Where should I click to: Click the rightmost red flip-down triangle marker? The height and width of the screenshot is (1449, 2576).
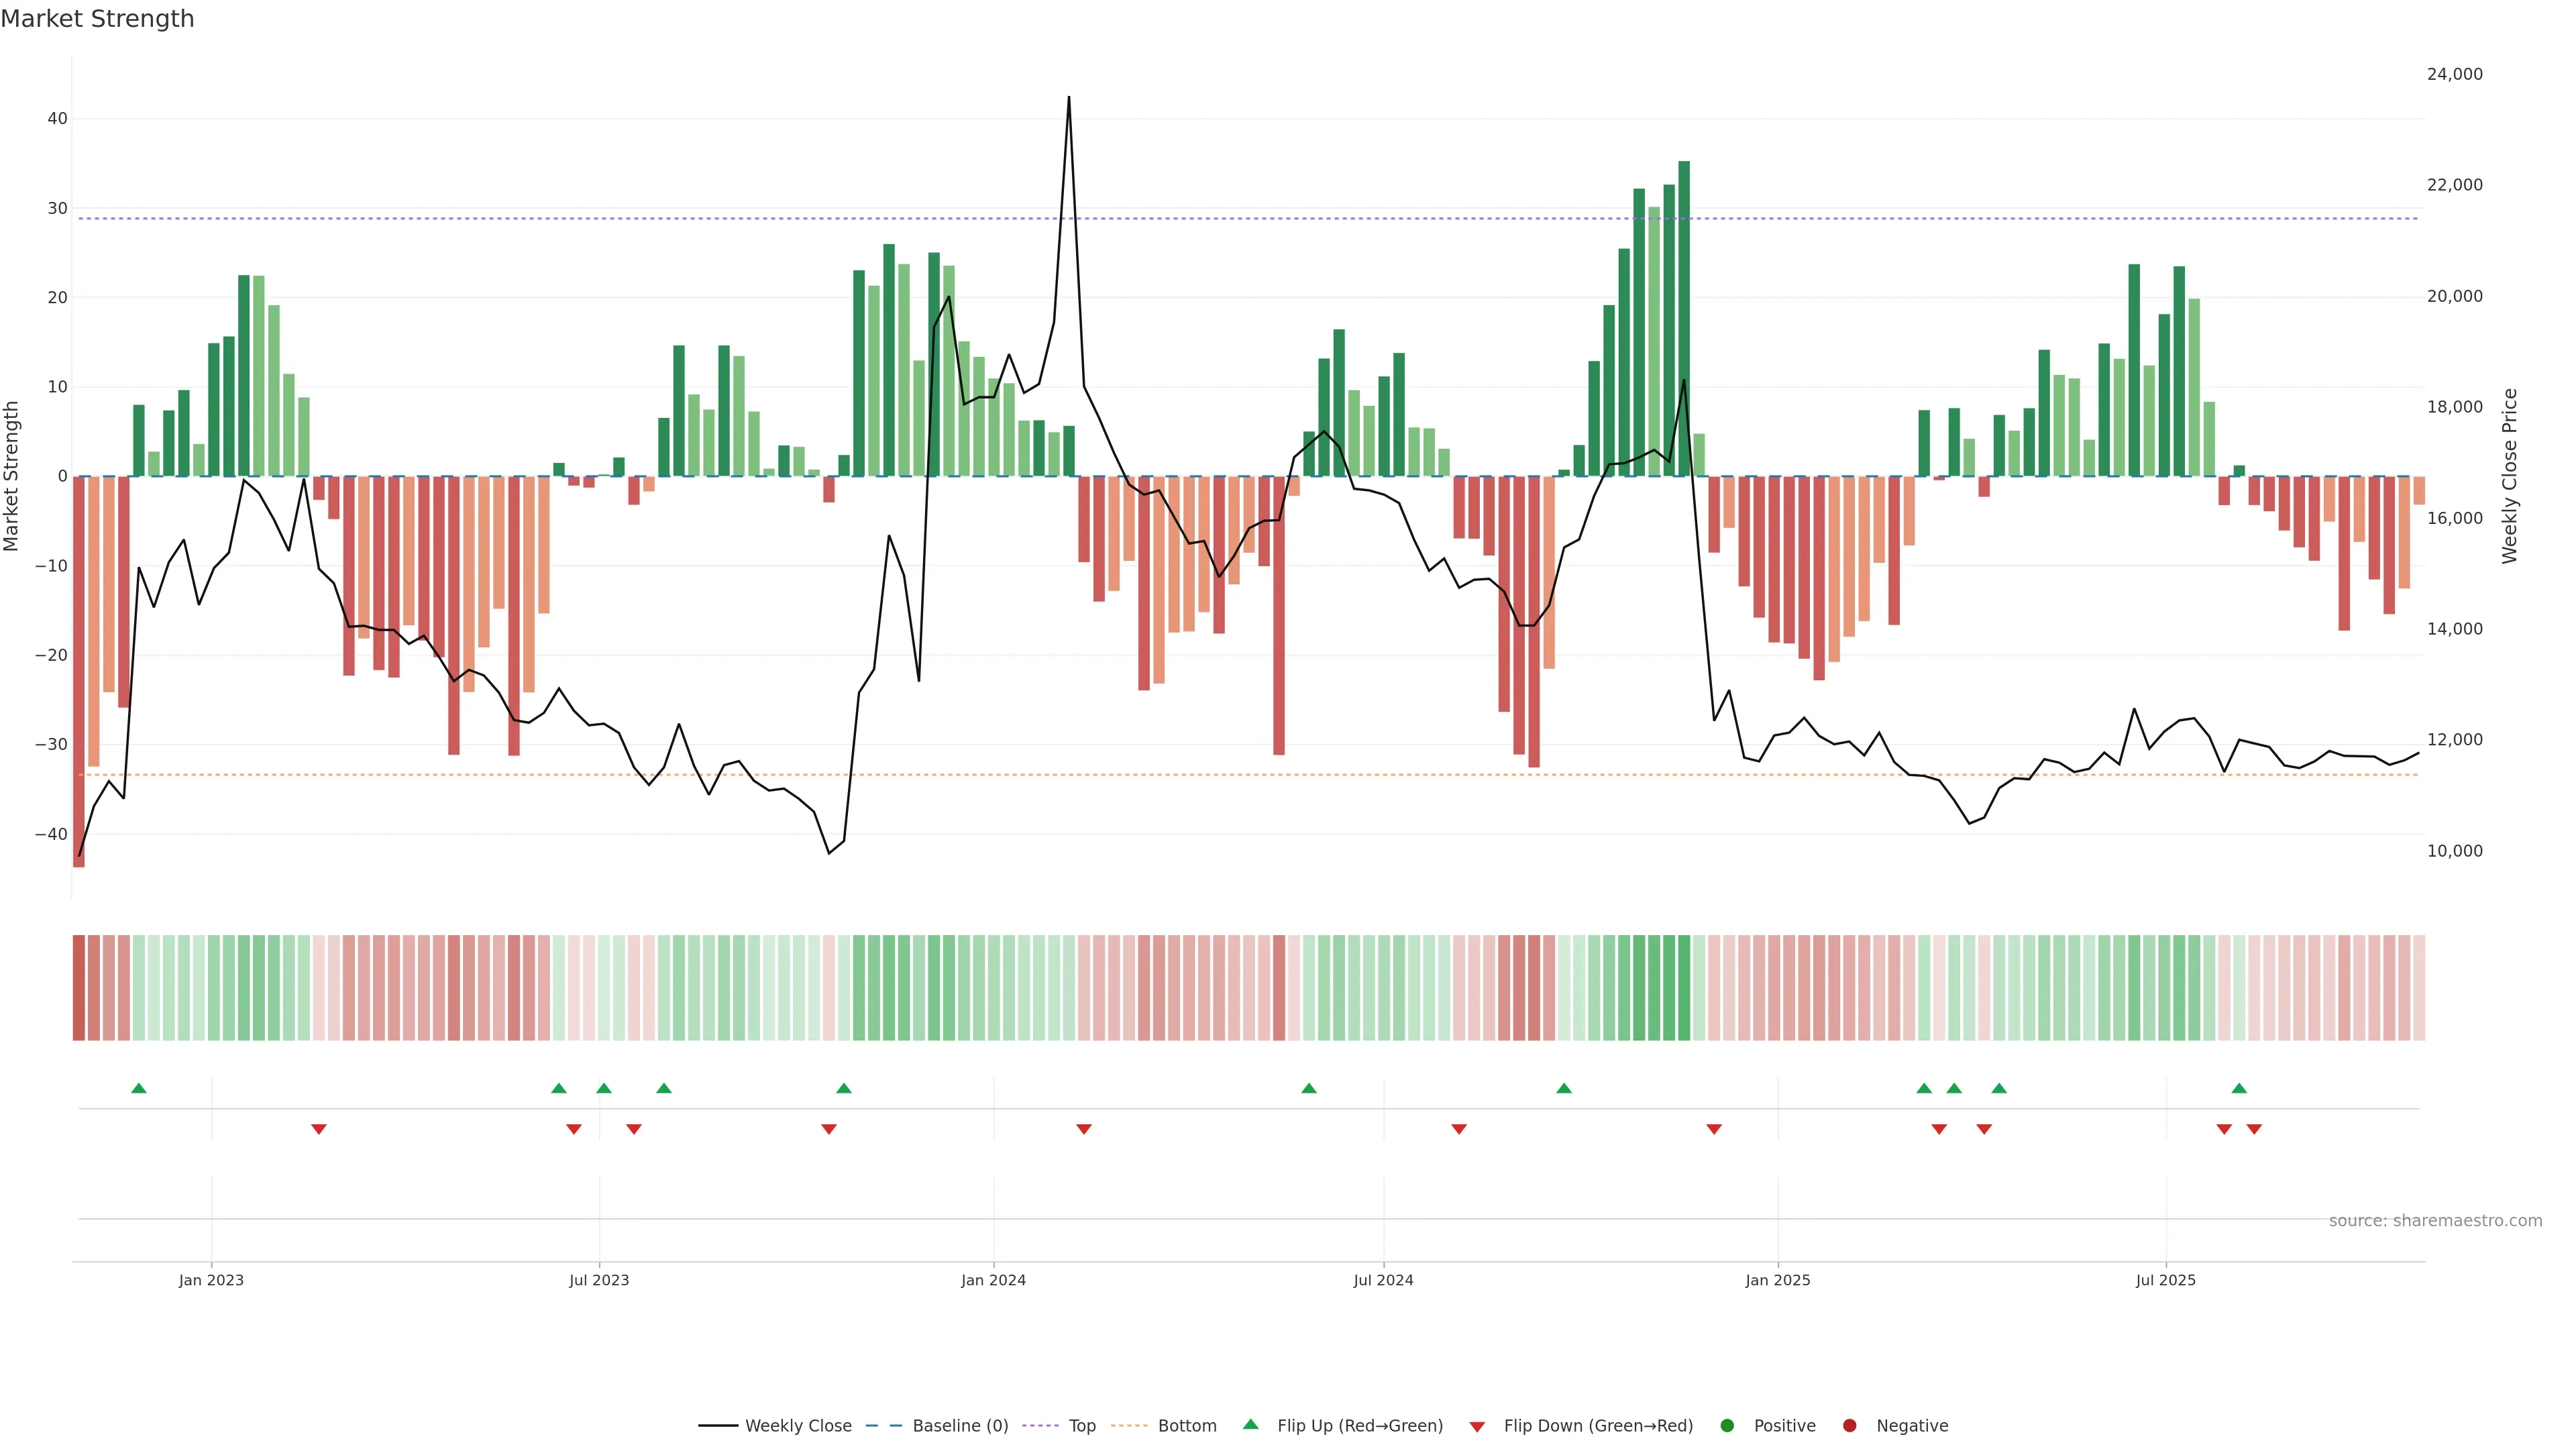point(2254,1129)
